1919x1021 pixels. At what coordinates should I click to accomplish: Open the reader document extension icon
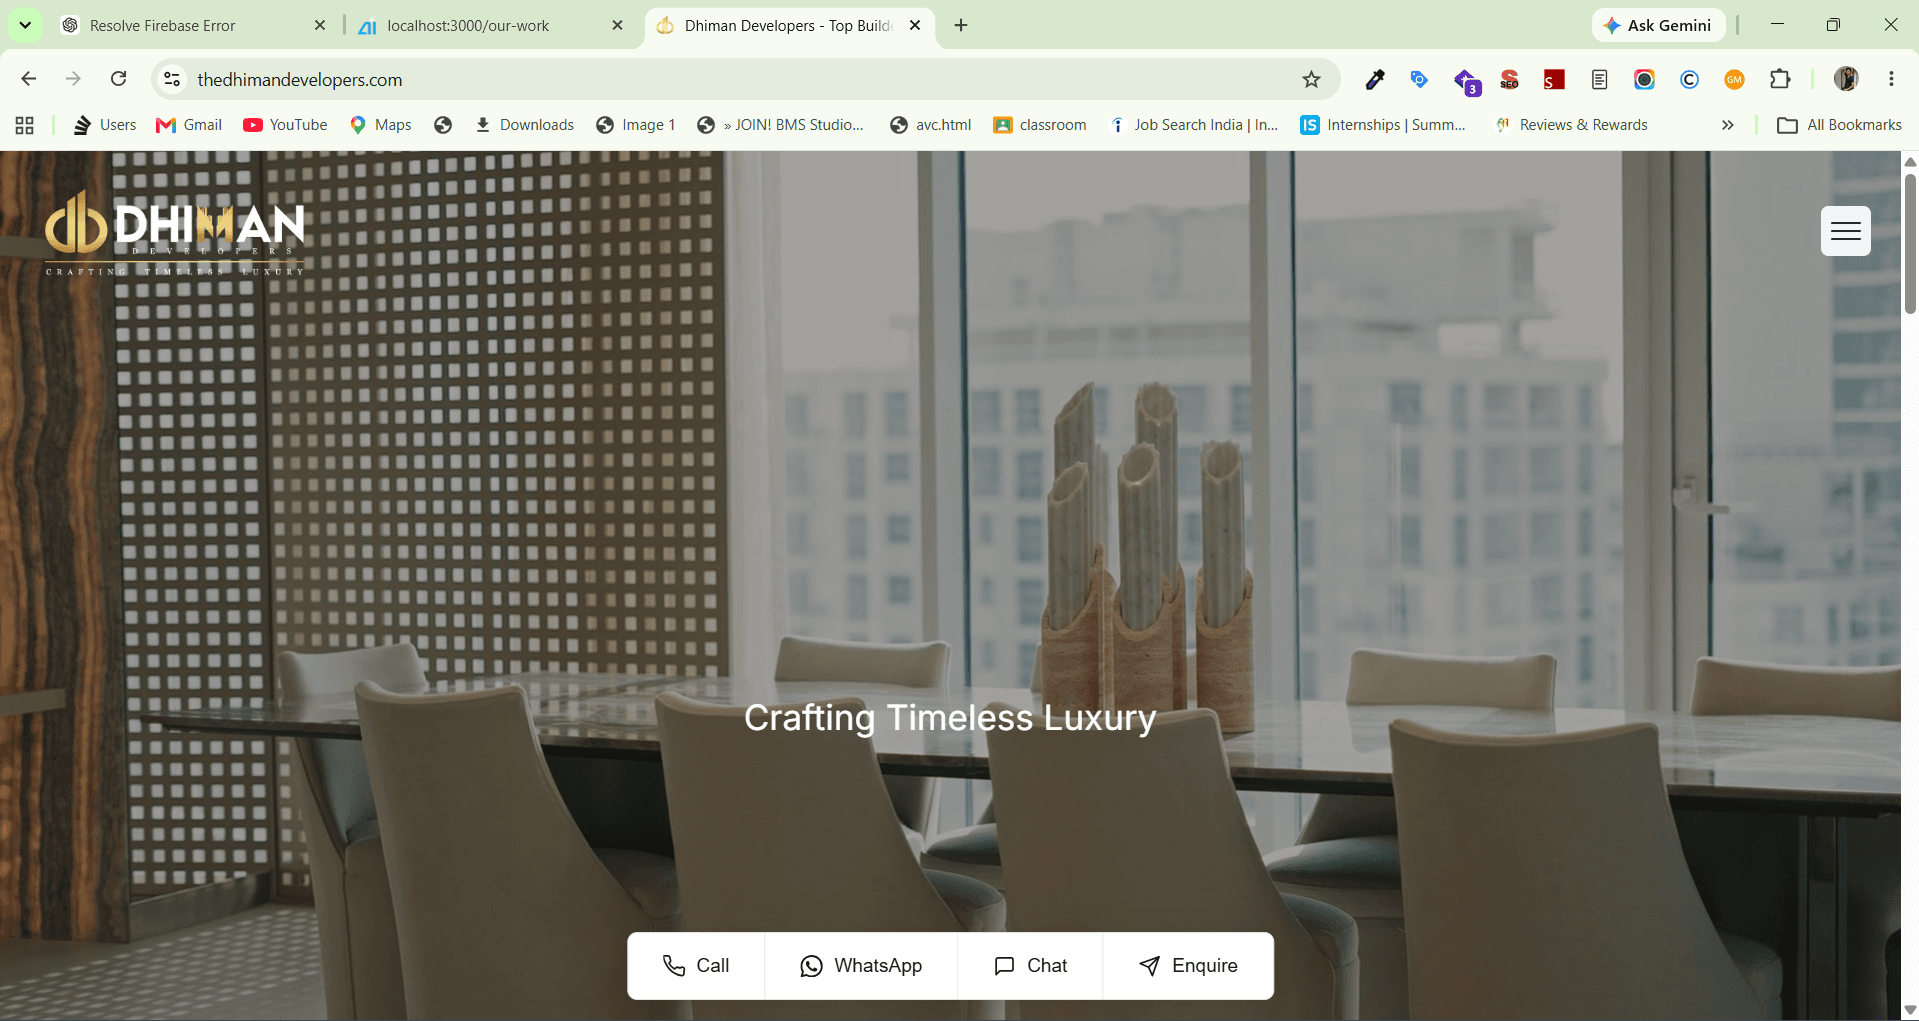1600,79
